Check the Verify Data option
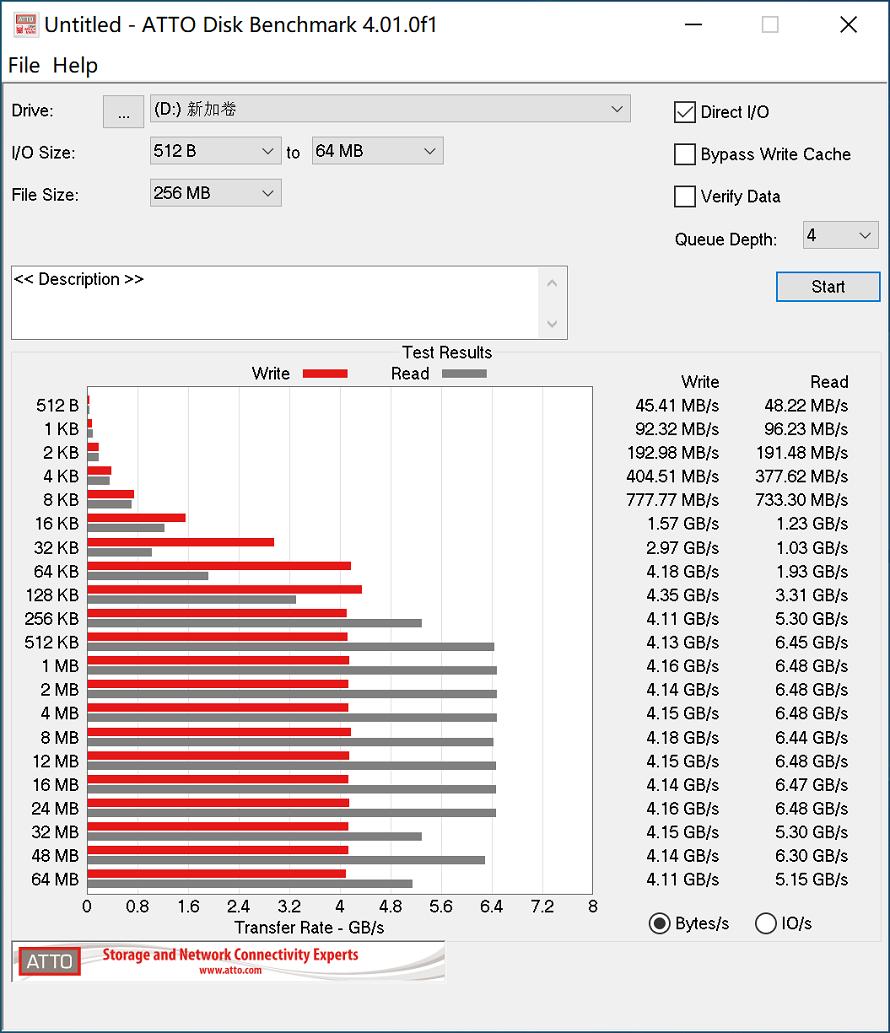The height and width of the screenshot is (1033, 890). pos(684,196)
